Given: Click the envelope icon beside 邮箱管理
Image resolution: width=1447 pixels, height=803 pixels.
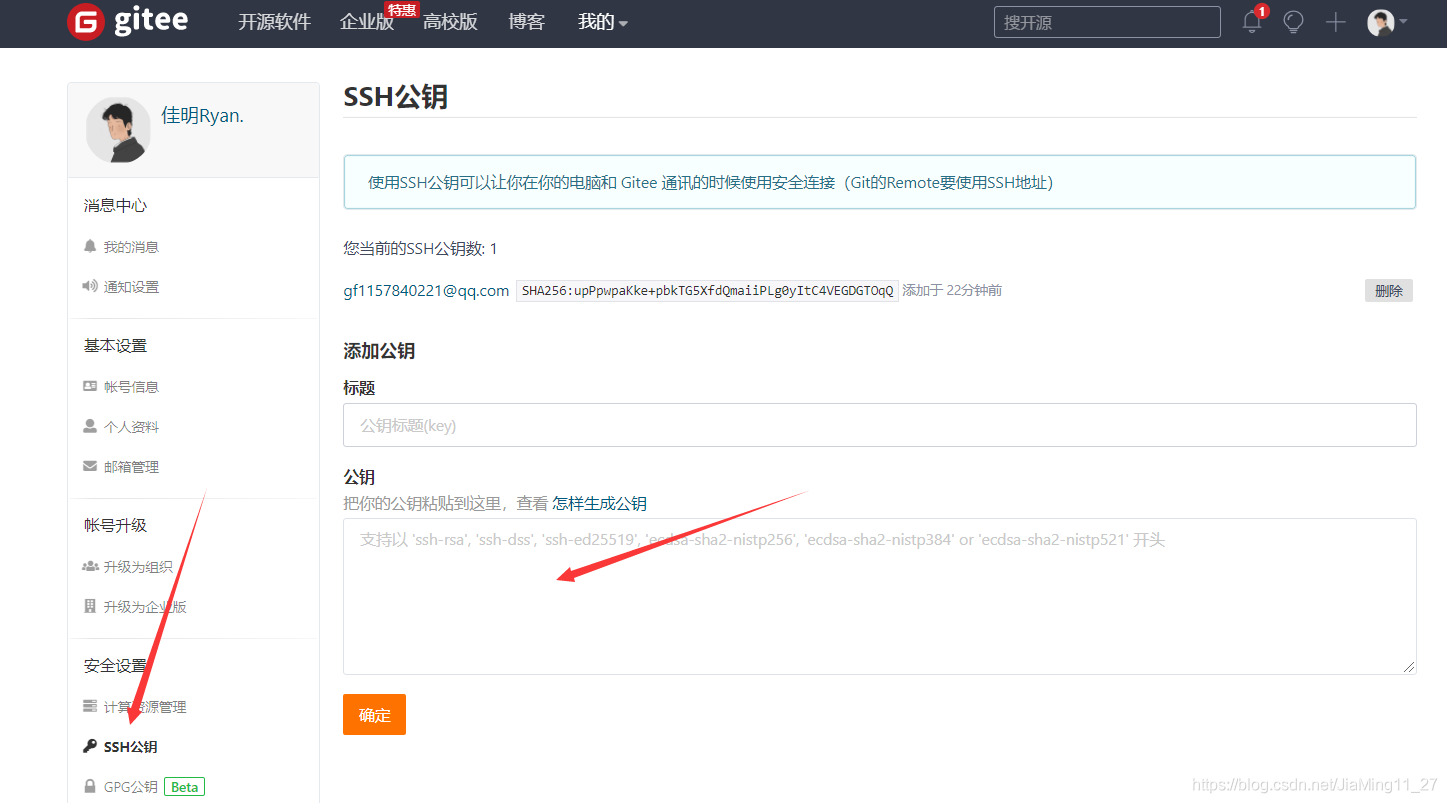Looking at the screenshot, I should point(90,466).
